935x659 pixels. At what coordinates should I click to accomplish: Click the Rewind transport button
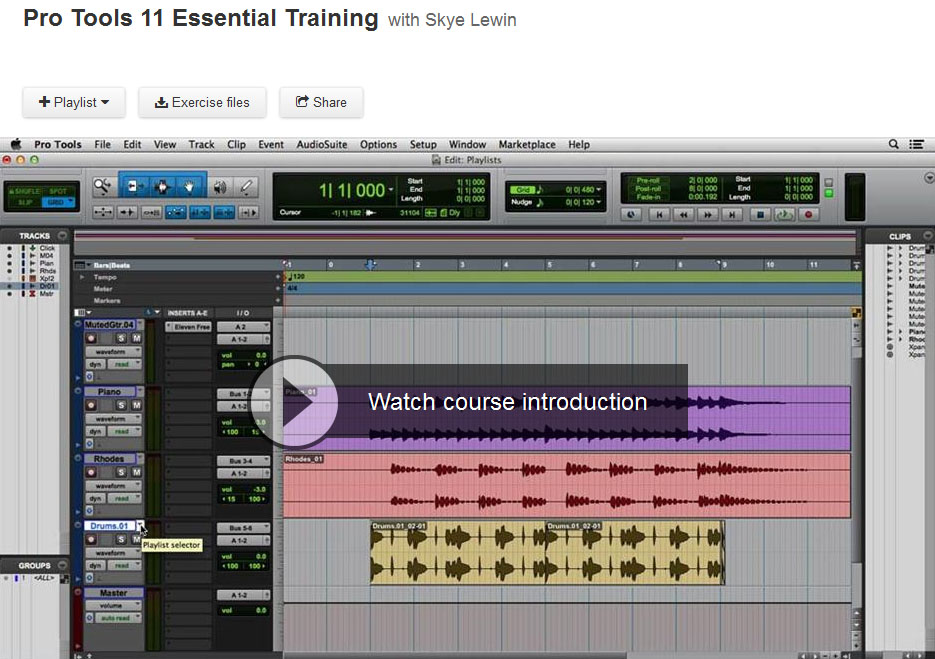pos(683,214)
